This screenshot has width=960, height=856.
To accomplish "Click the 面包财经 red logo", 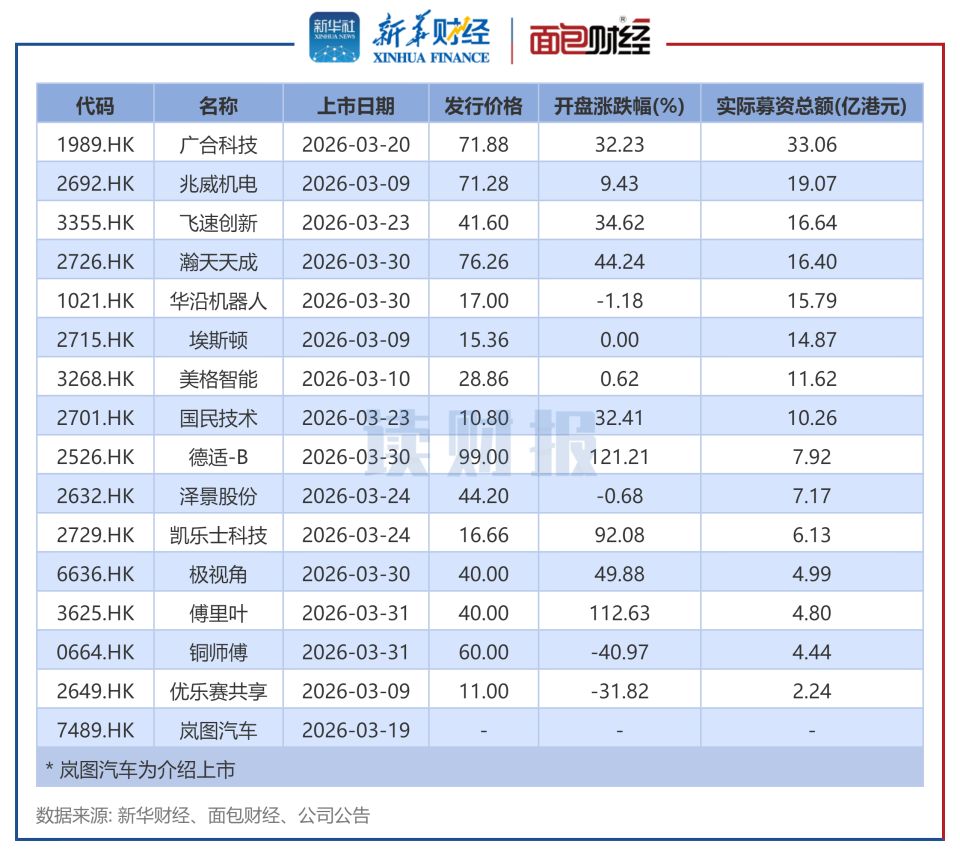I will point(590,37).
